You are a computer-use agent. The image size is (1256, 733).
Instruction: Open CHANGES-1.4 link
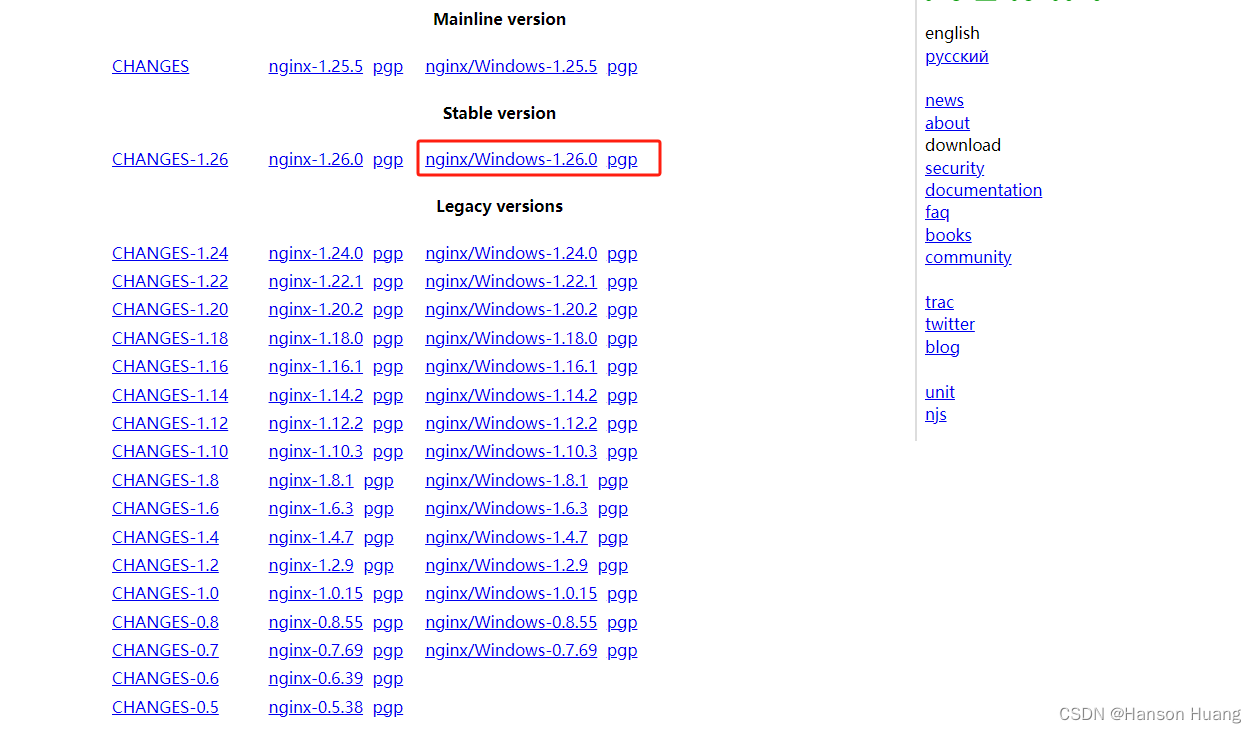tap(165, 537)
